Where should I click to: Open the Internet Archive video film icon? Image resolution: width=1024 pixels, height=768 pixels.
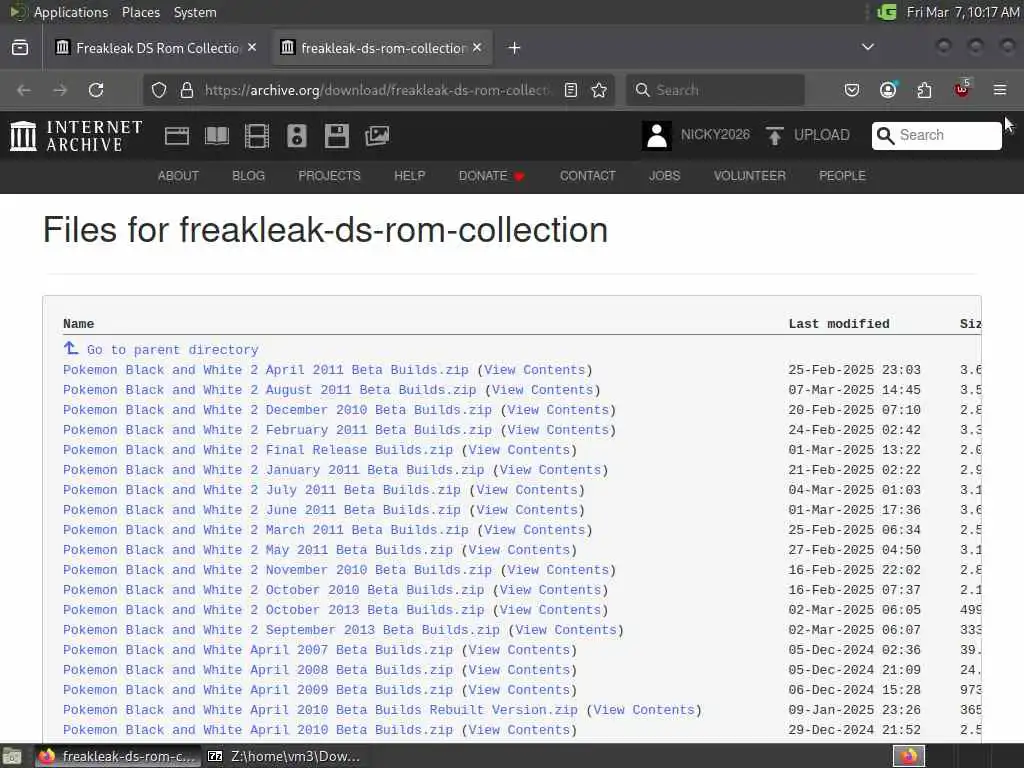click(x=257, y=136)
